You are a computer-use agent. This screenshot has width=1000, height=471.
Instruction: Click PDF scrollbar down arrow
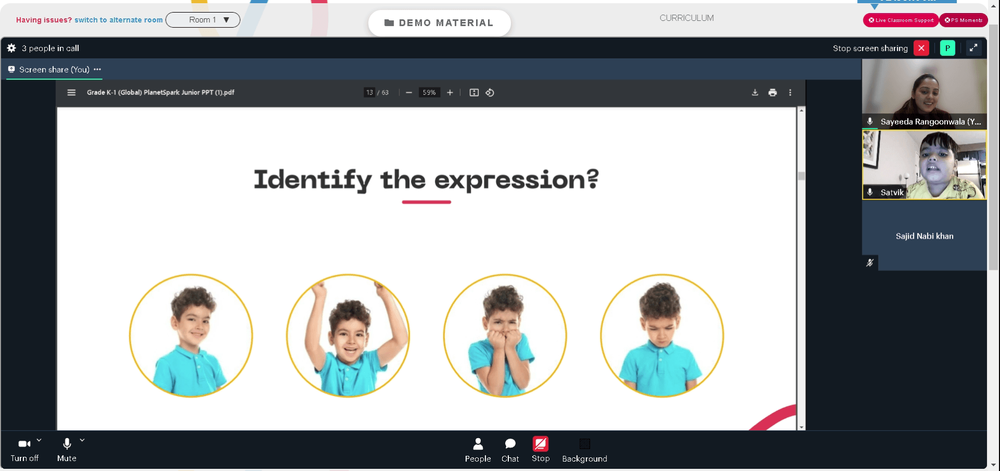pos(802,426)
